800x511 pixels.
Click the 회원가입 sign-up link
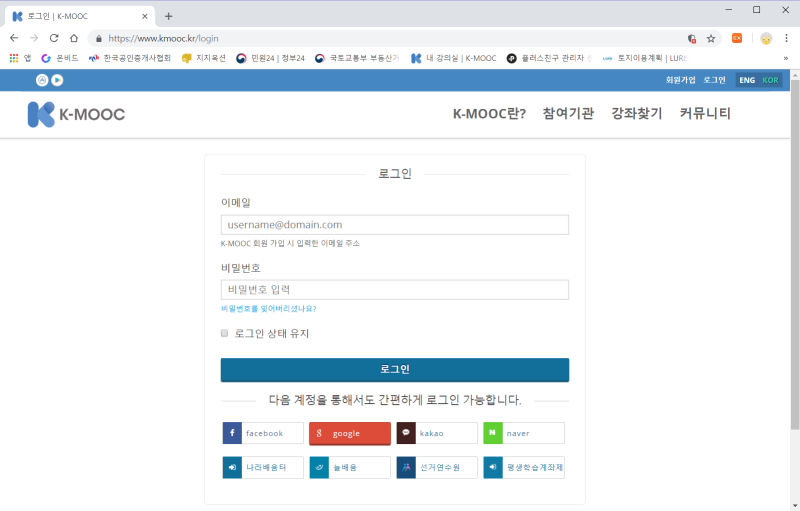coord(680,80)
